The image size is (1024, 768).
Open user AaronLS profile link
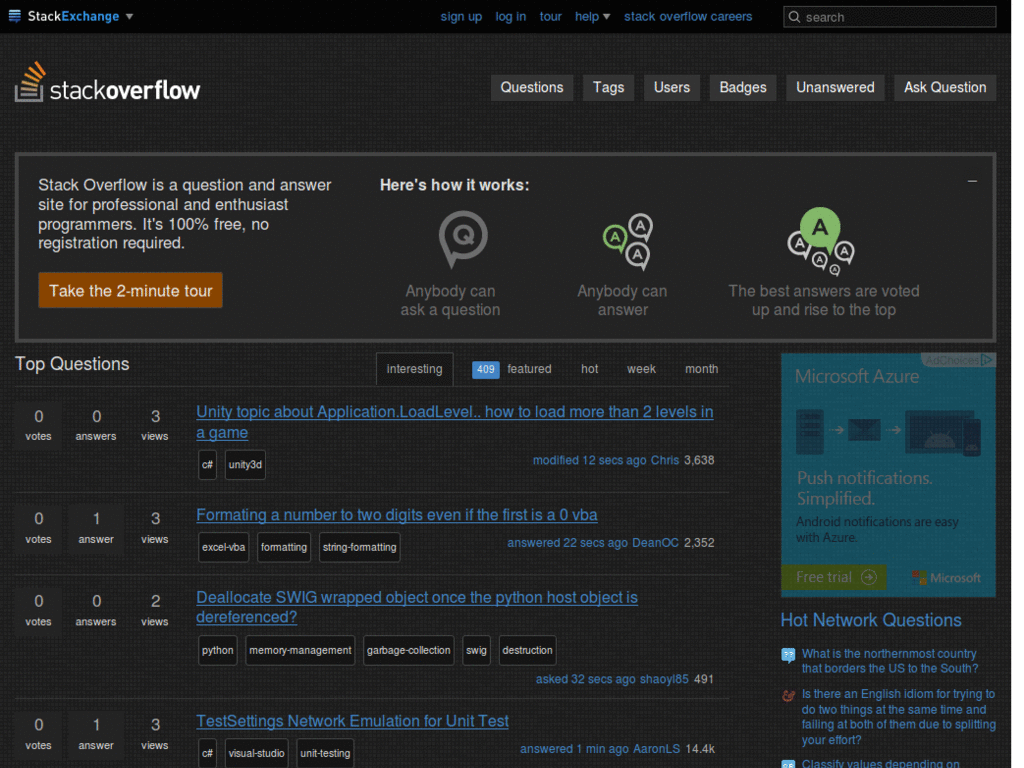pos(656,749)
